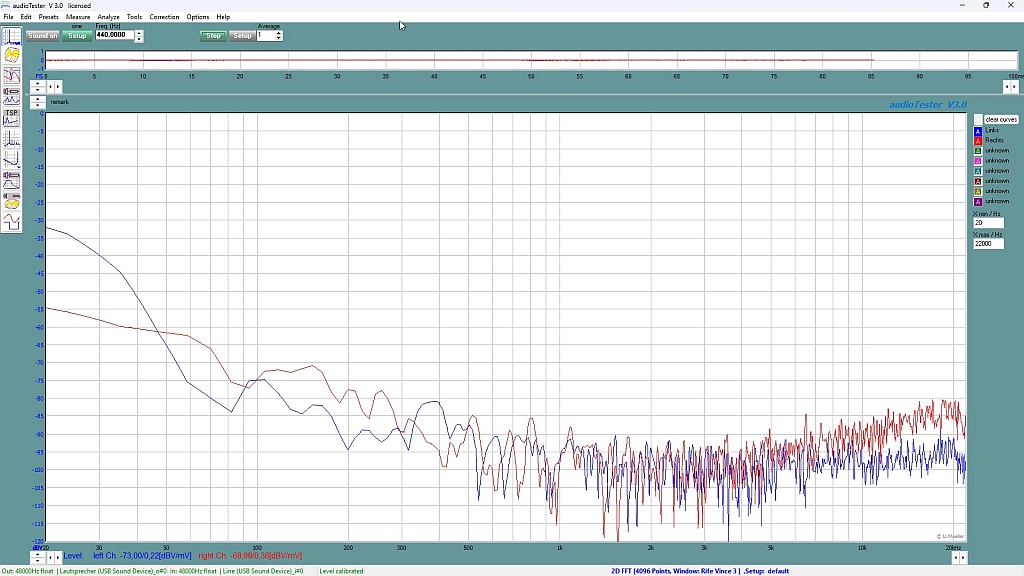
Task: Click the Freq (Hz) input field
Action: pos(114,35)
